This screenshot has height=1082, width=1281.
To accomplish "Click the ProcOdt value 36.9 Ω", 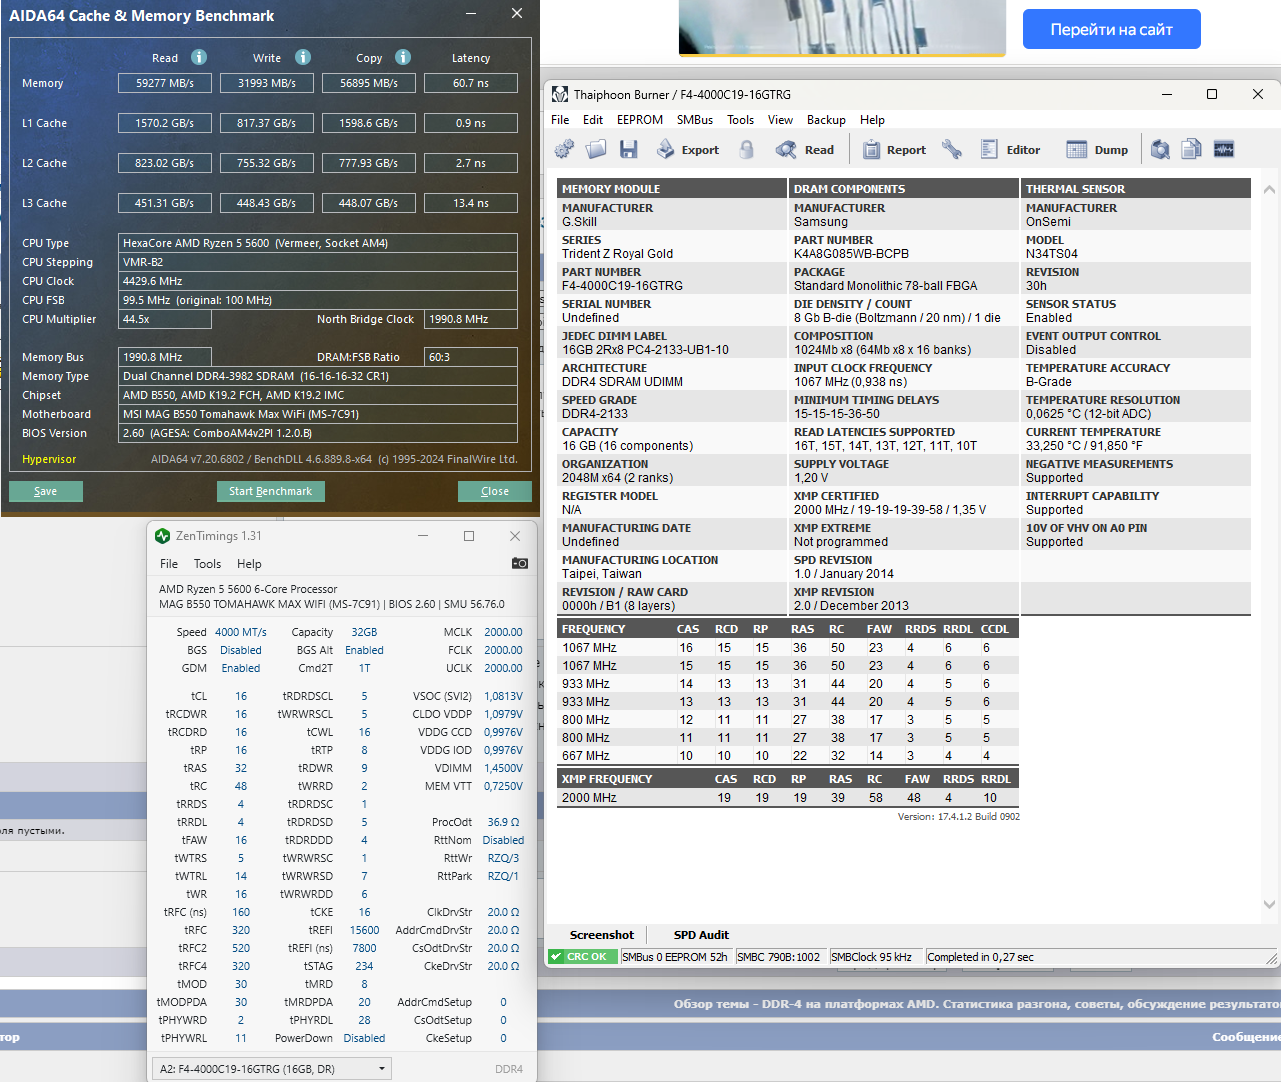I will click(503, 822).
